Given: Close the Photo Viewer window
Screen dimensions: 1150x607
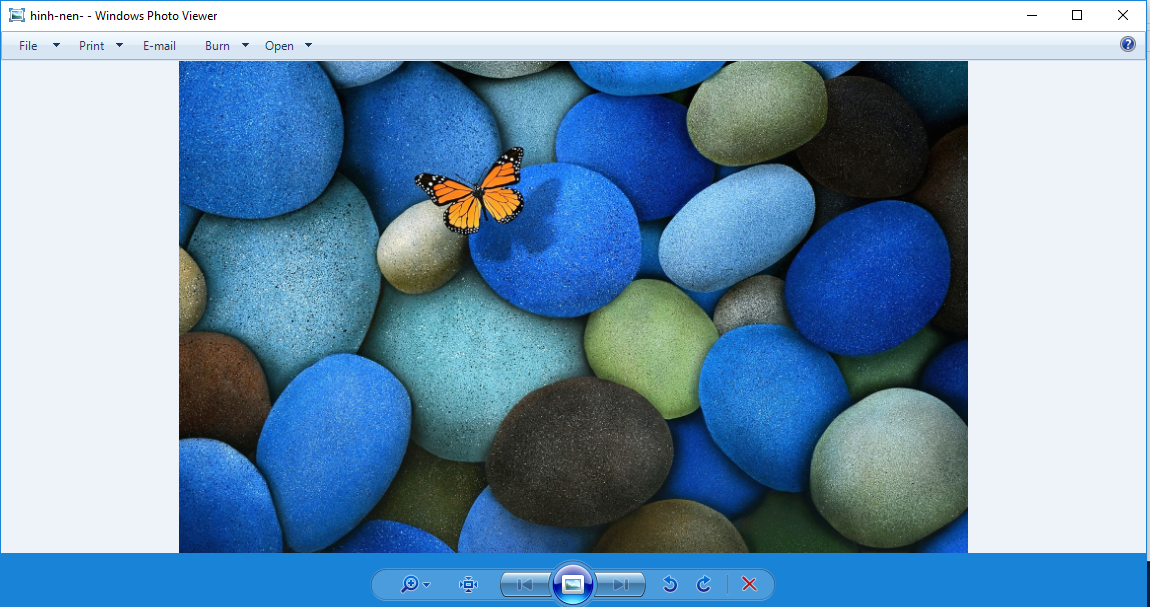Looking at the screenshot, I should [x=1123, y=15].
